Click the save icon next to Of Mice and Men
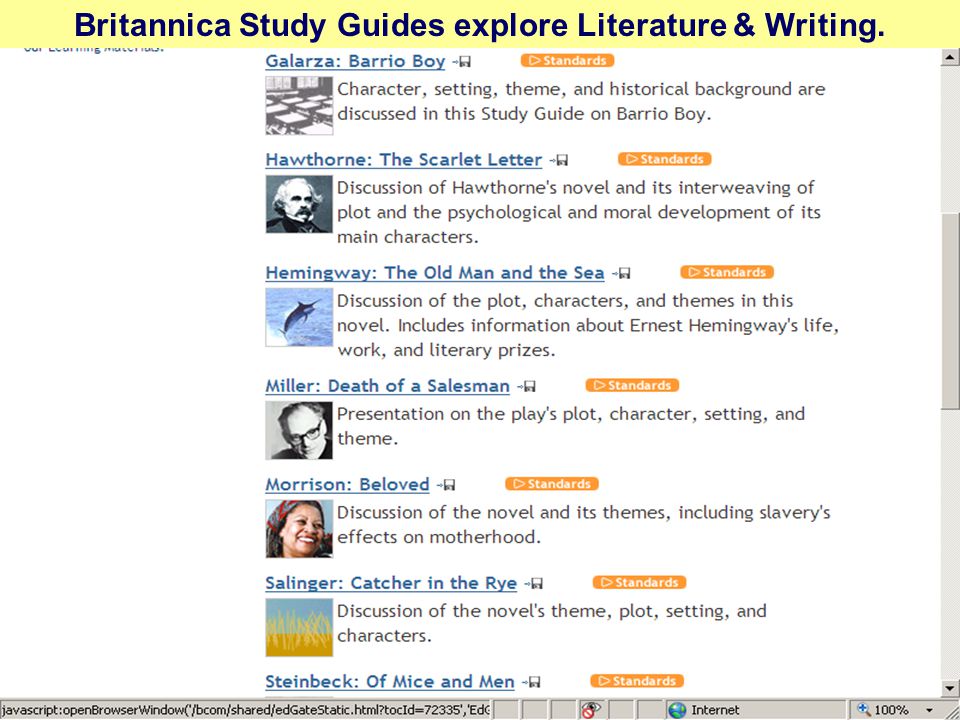 coord(531,683)
